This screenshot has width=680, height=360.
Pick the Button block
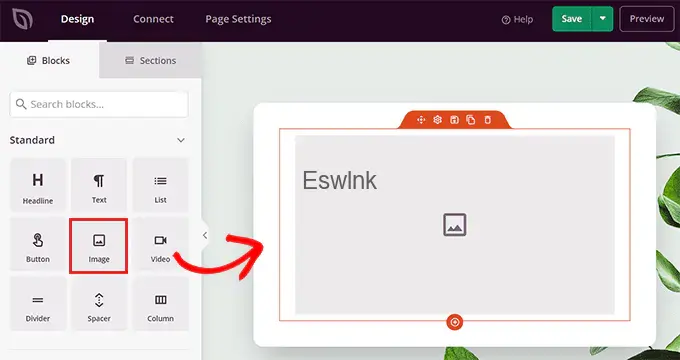pos(38,245)
